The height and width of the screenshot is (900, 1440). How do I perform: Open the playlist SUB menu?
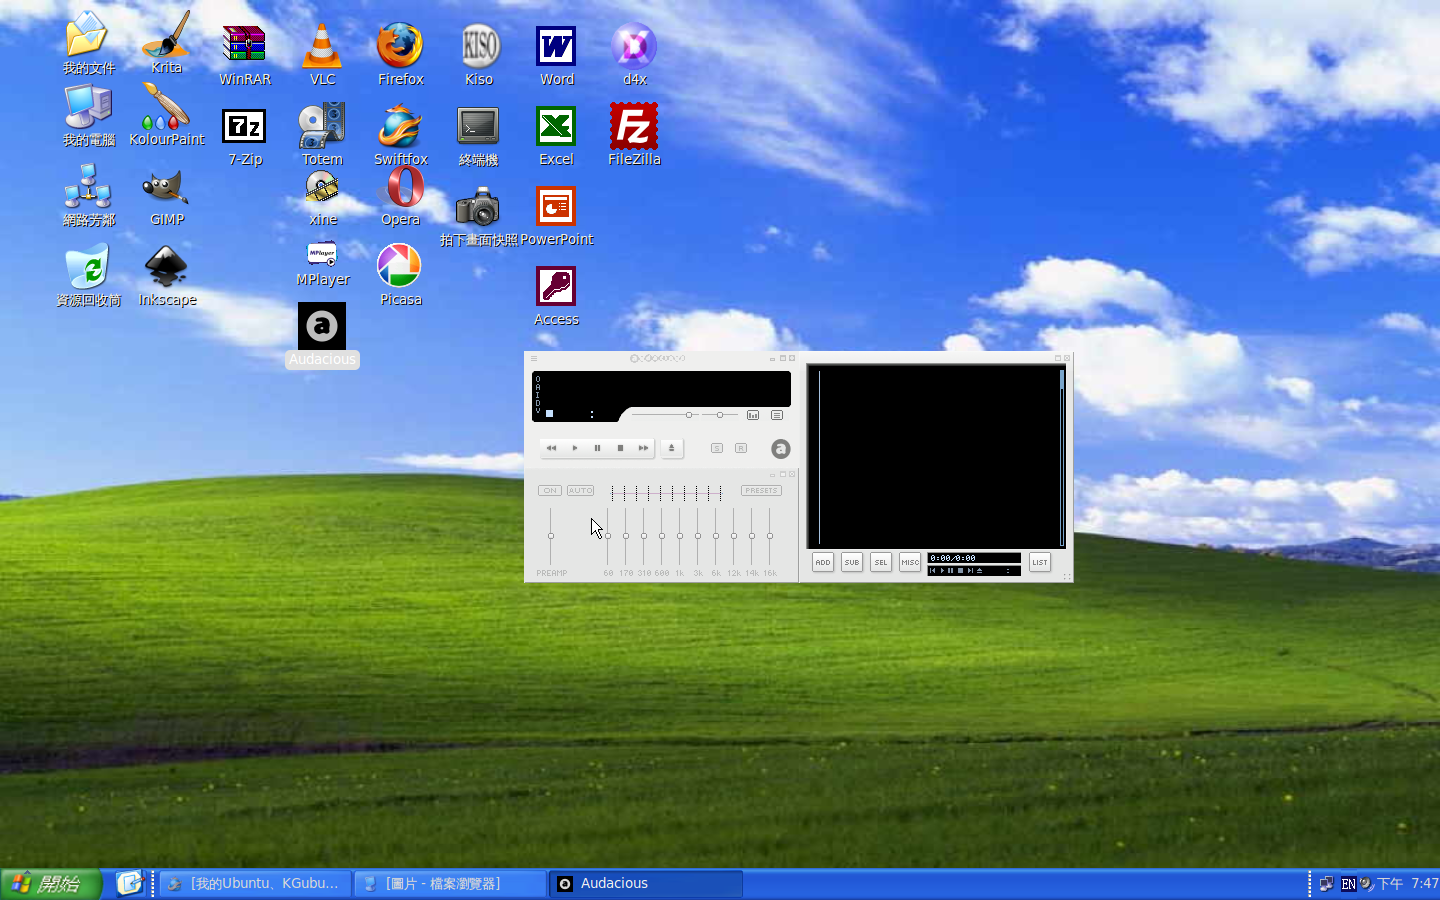tap(852, 562)
